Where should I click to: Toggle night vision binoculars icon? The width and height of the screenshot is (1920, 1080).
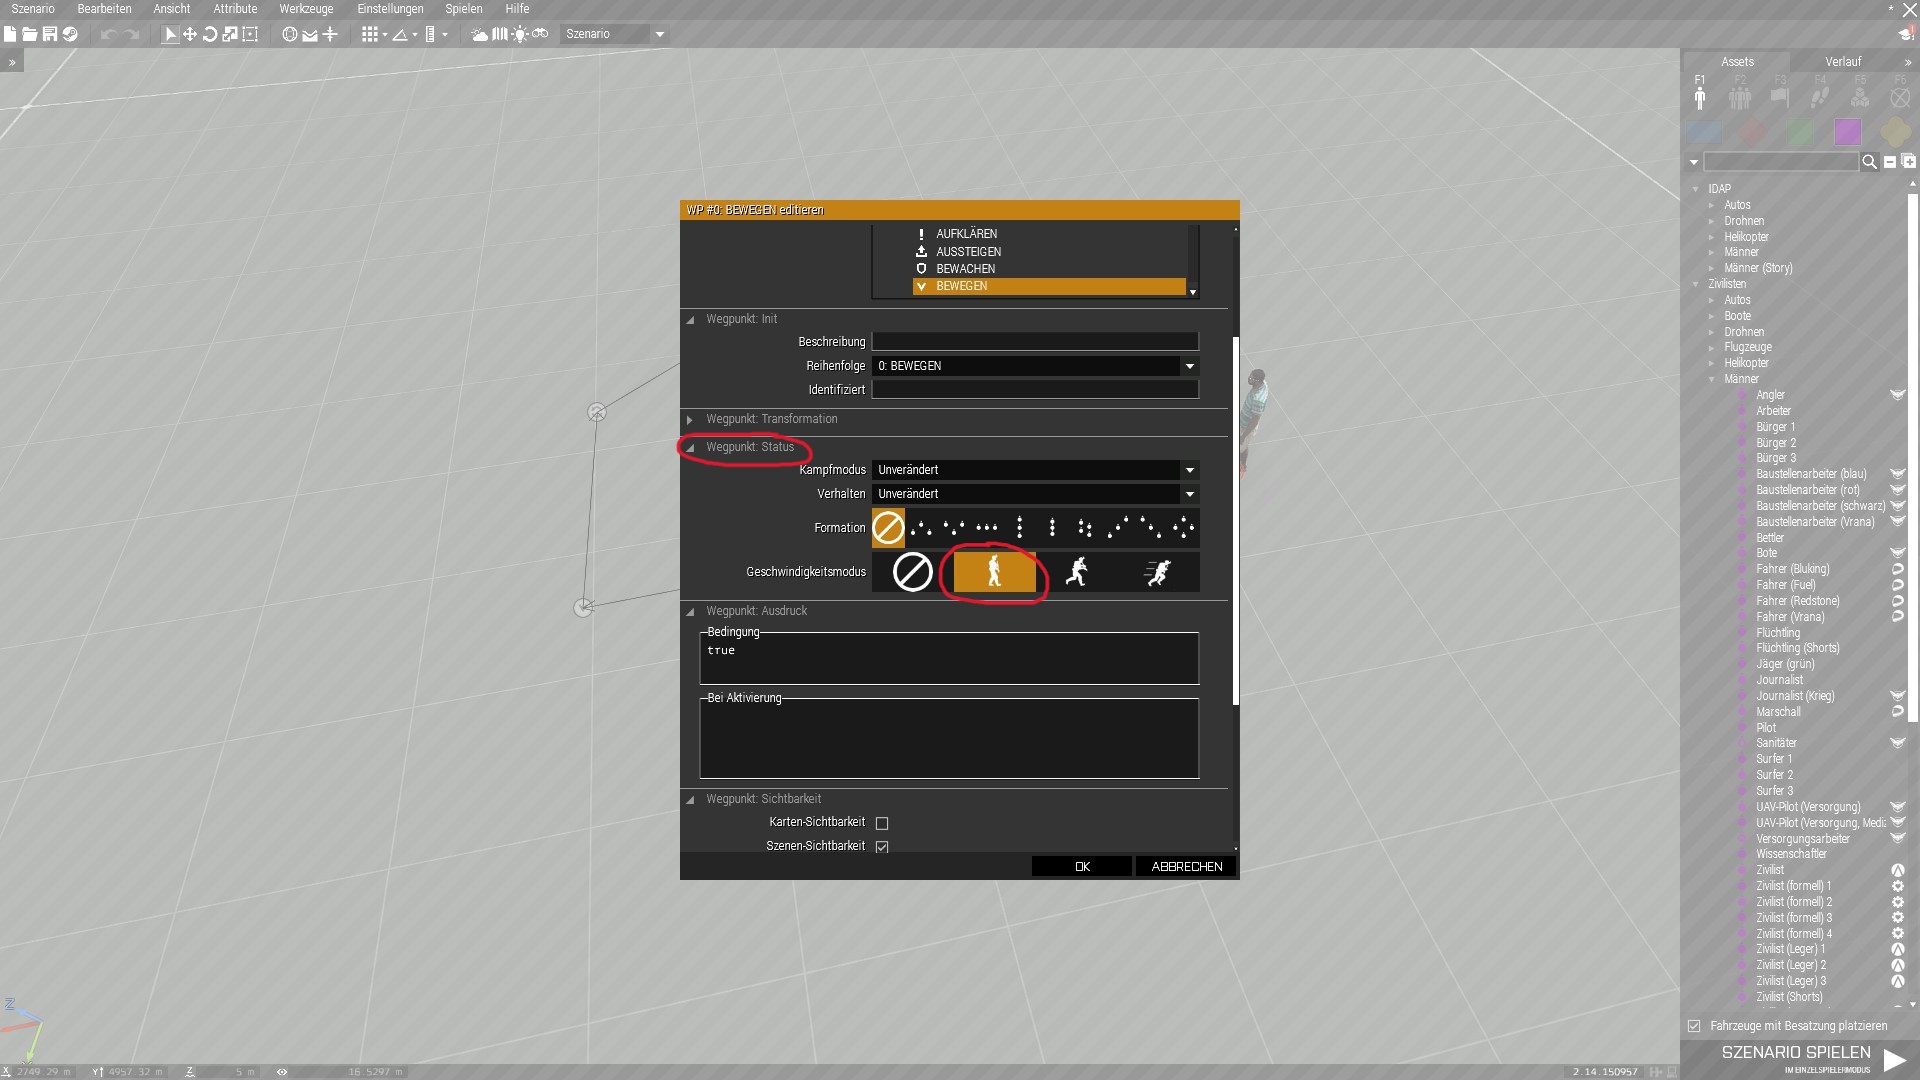pyautogui.click(x=540, y=34)
